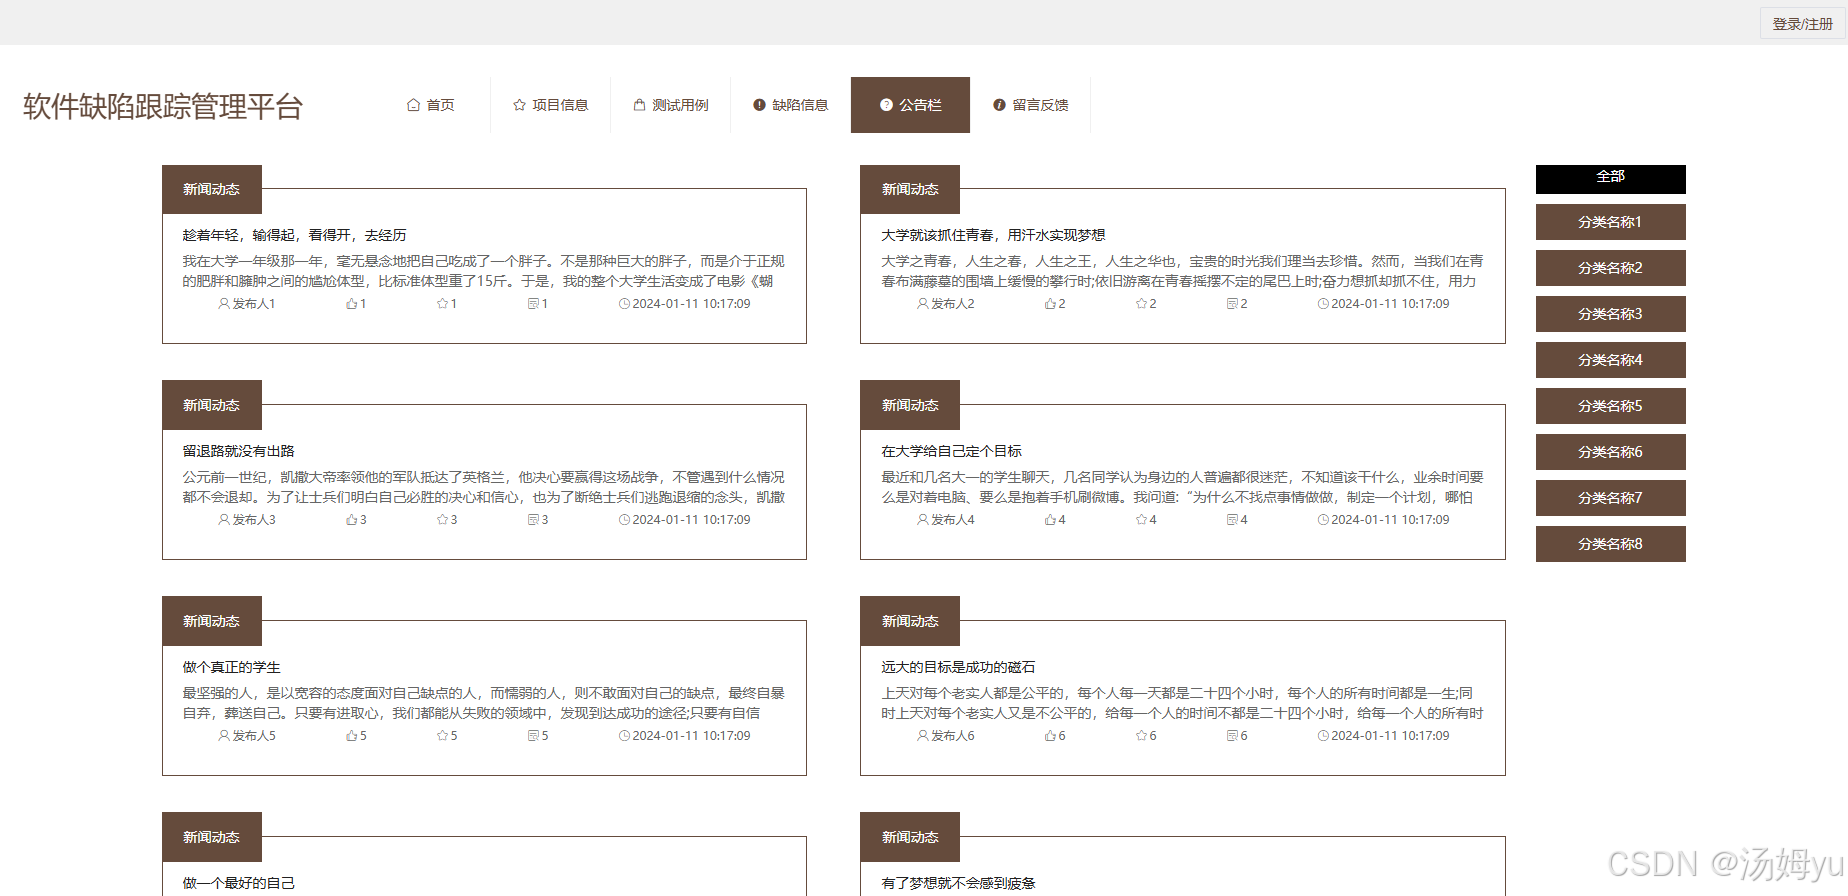The height and width of the screenshot is (896, 1848).
Task: Click the favorite star icon on 发布人1 post
Action: [442, 304]
